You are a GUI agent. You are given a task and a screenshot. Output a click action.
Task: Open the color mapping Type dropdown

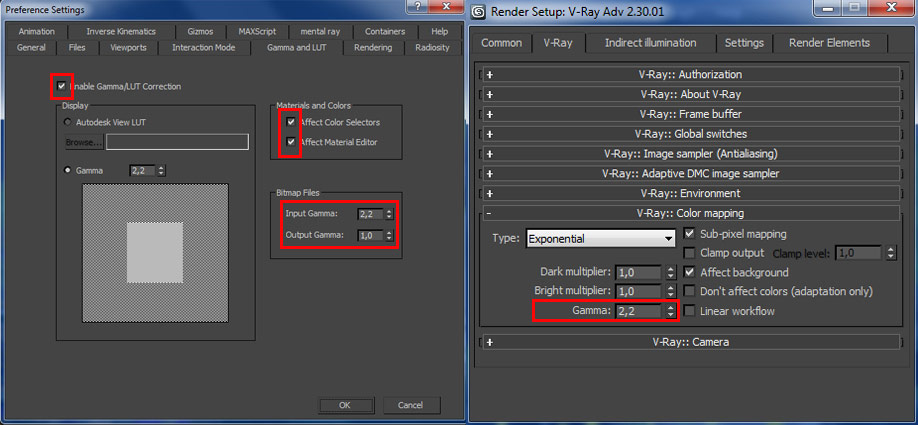(601, 238)
